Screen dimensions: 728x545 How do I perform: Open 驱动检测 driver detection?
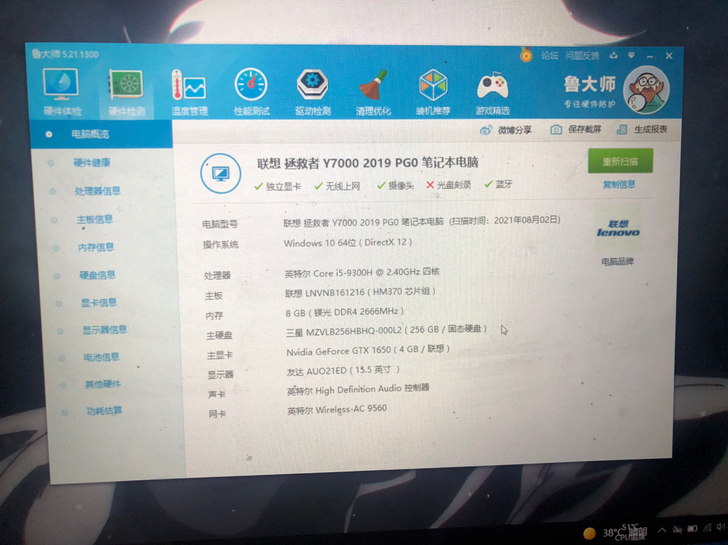pyautogui.click(x=312, y=91)
